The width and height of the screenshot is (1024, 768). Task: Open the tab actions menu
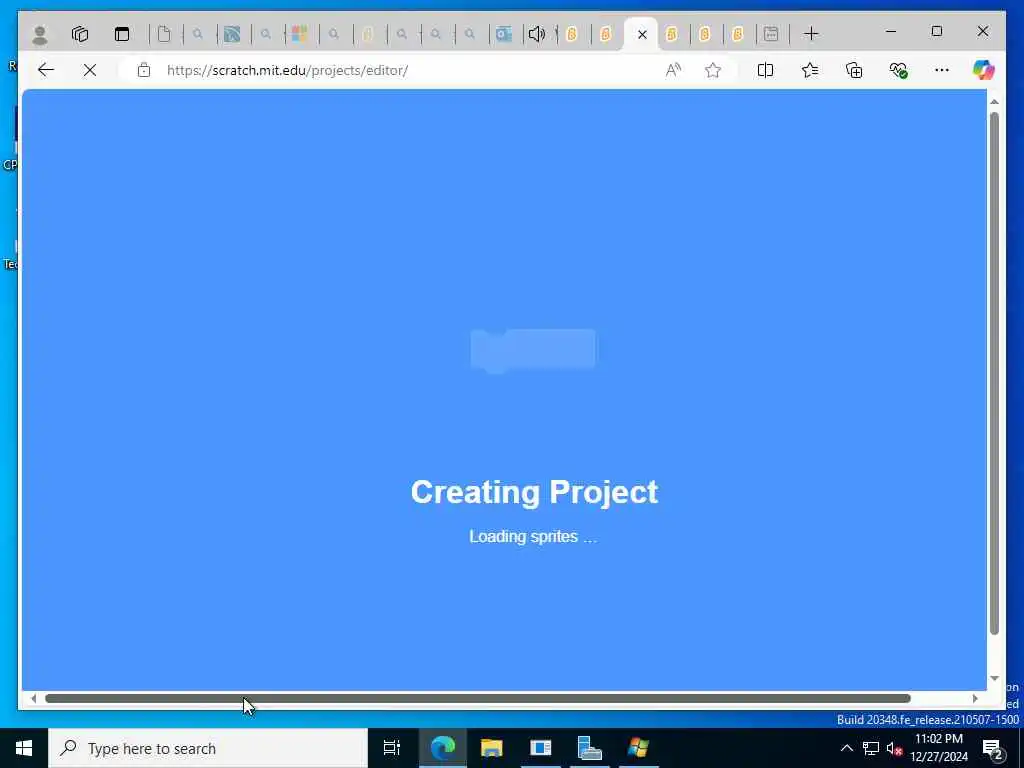(122, 34)
